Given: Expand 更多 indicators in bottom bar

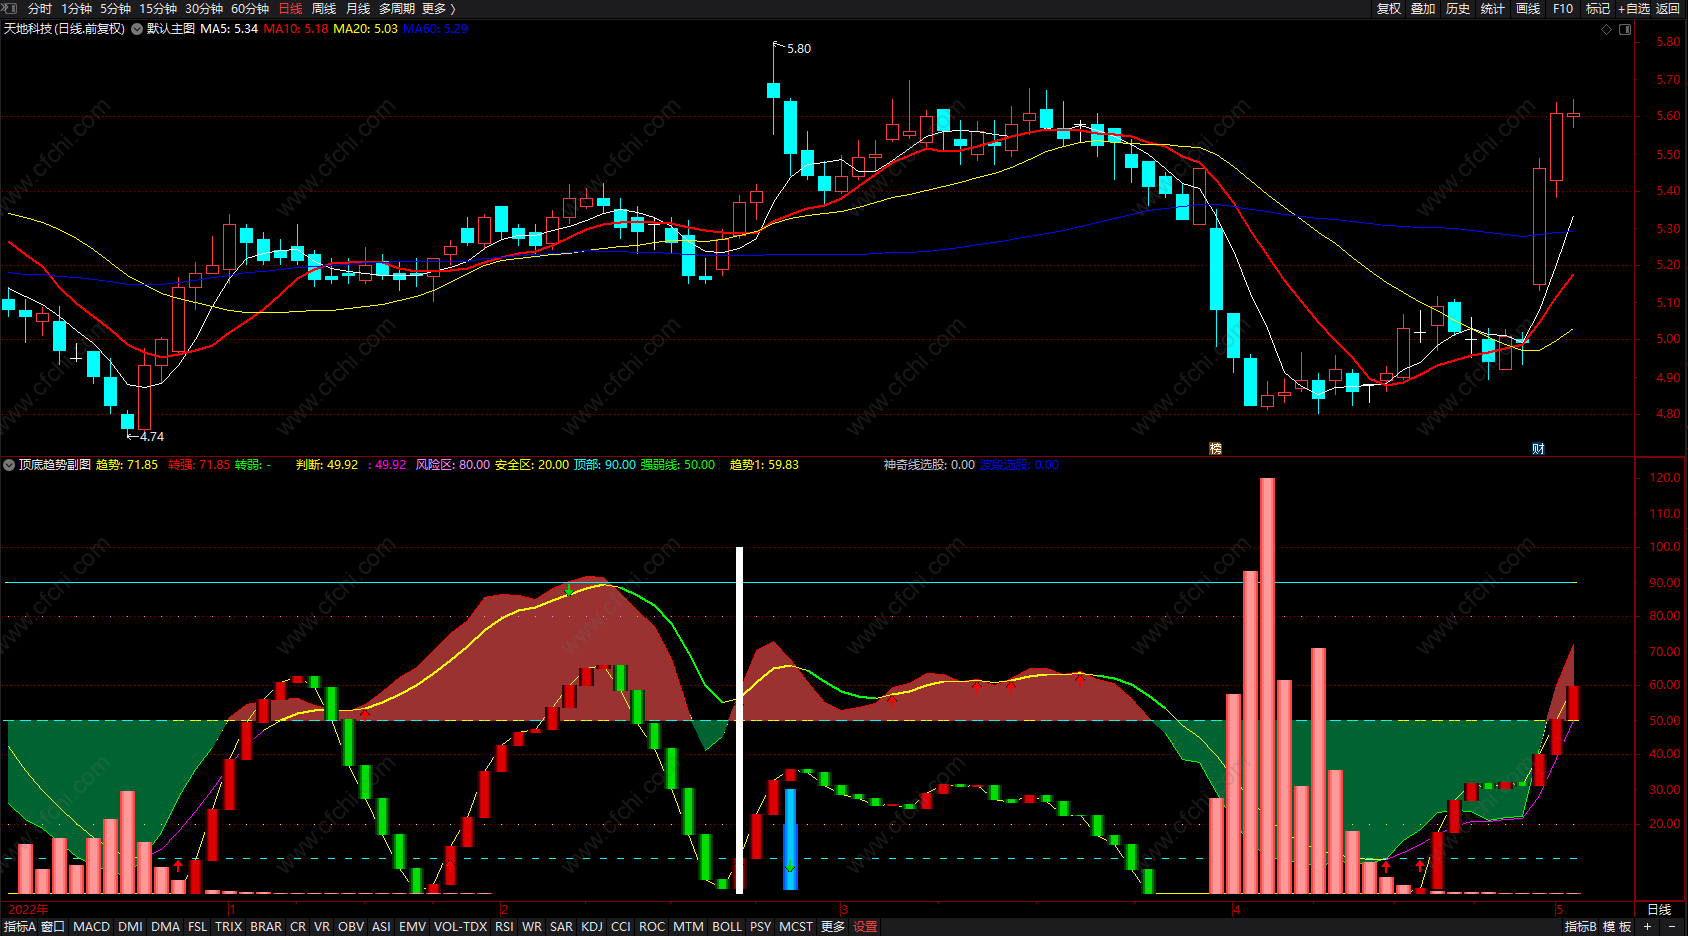Looking at the screenshot, I should (x=833, y=927).
